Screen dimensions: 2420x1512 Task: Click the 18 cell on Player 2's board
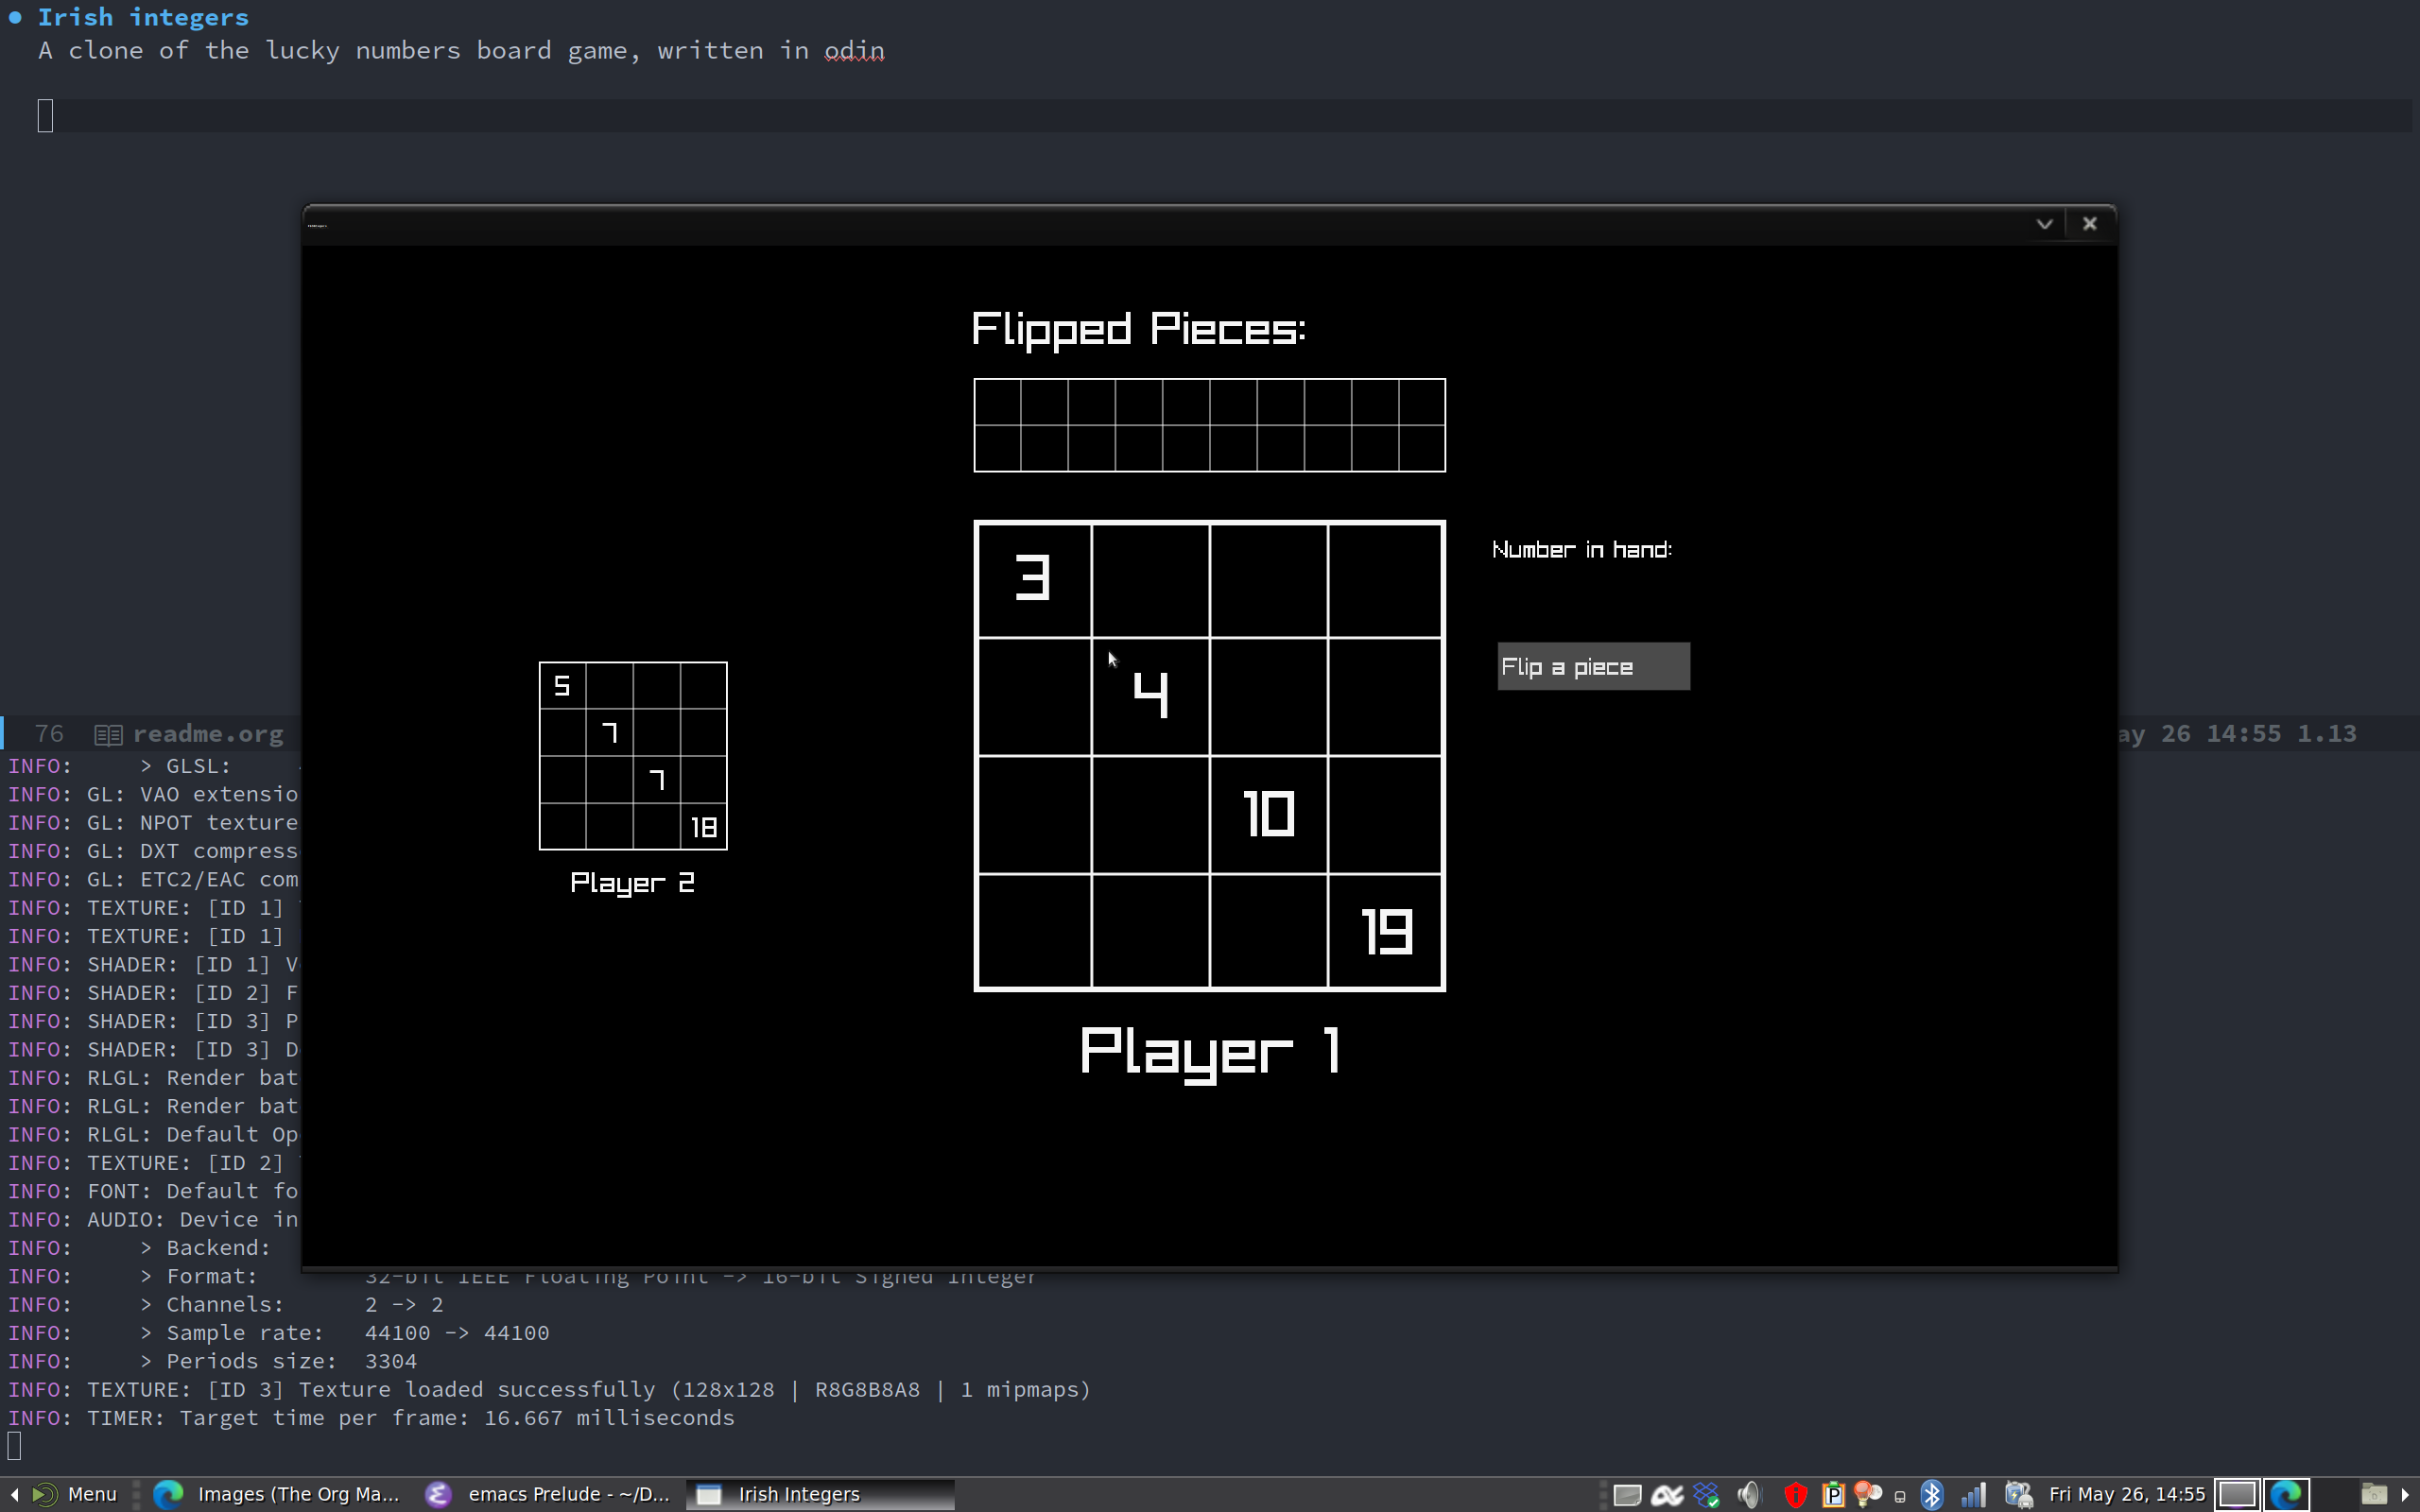[703, 826]
